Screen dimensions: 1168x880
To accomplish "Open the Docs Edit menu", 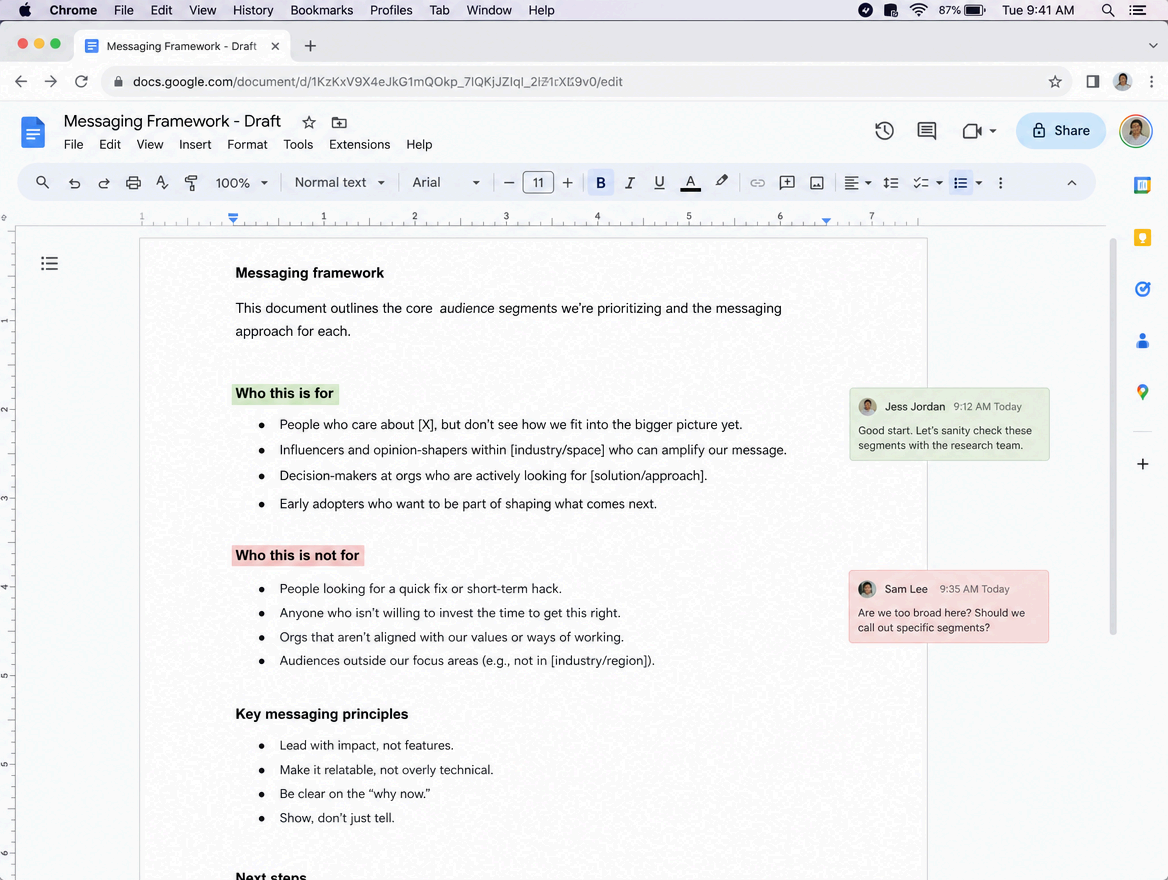I will point(110,145).
